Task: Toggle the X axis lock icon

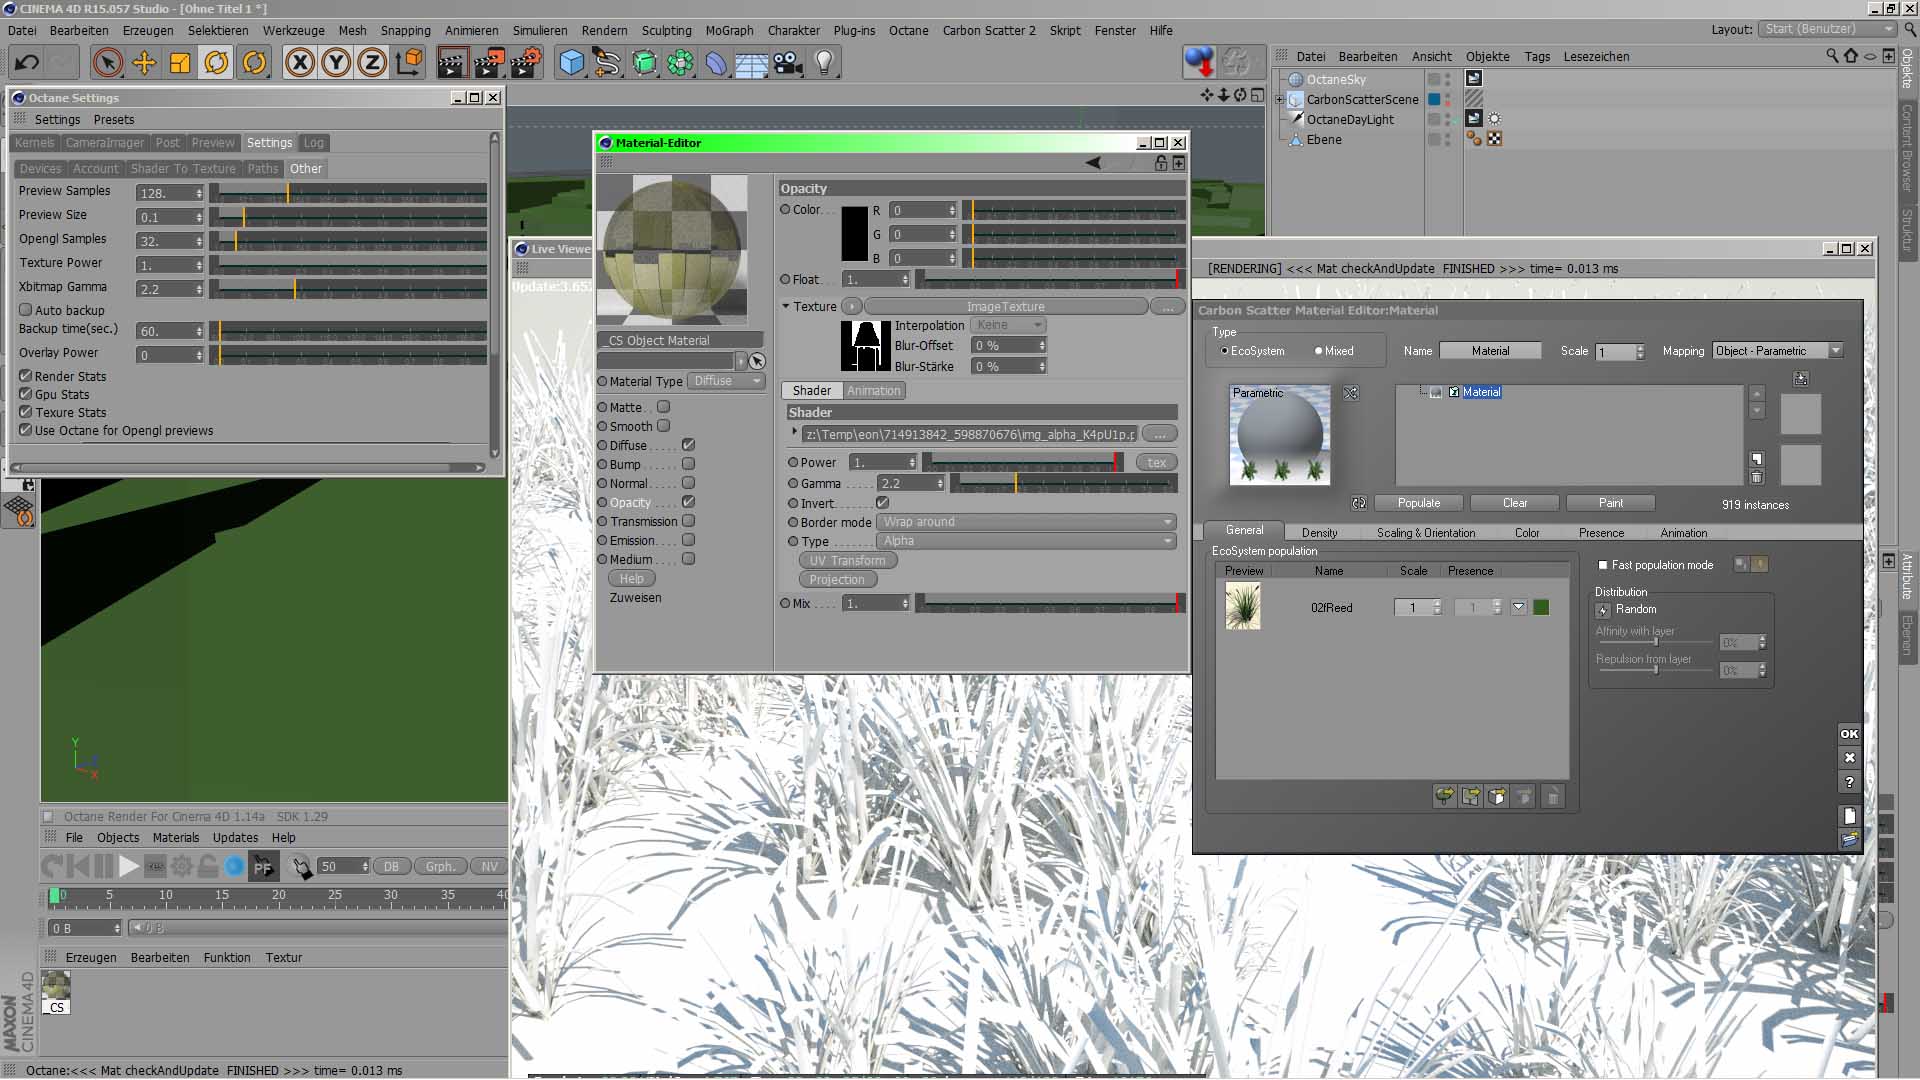Action: (x=299, y=63)
